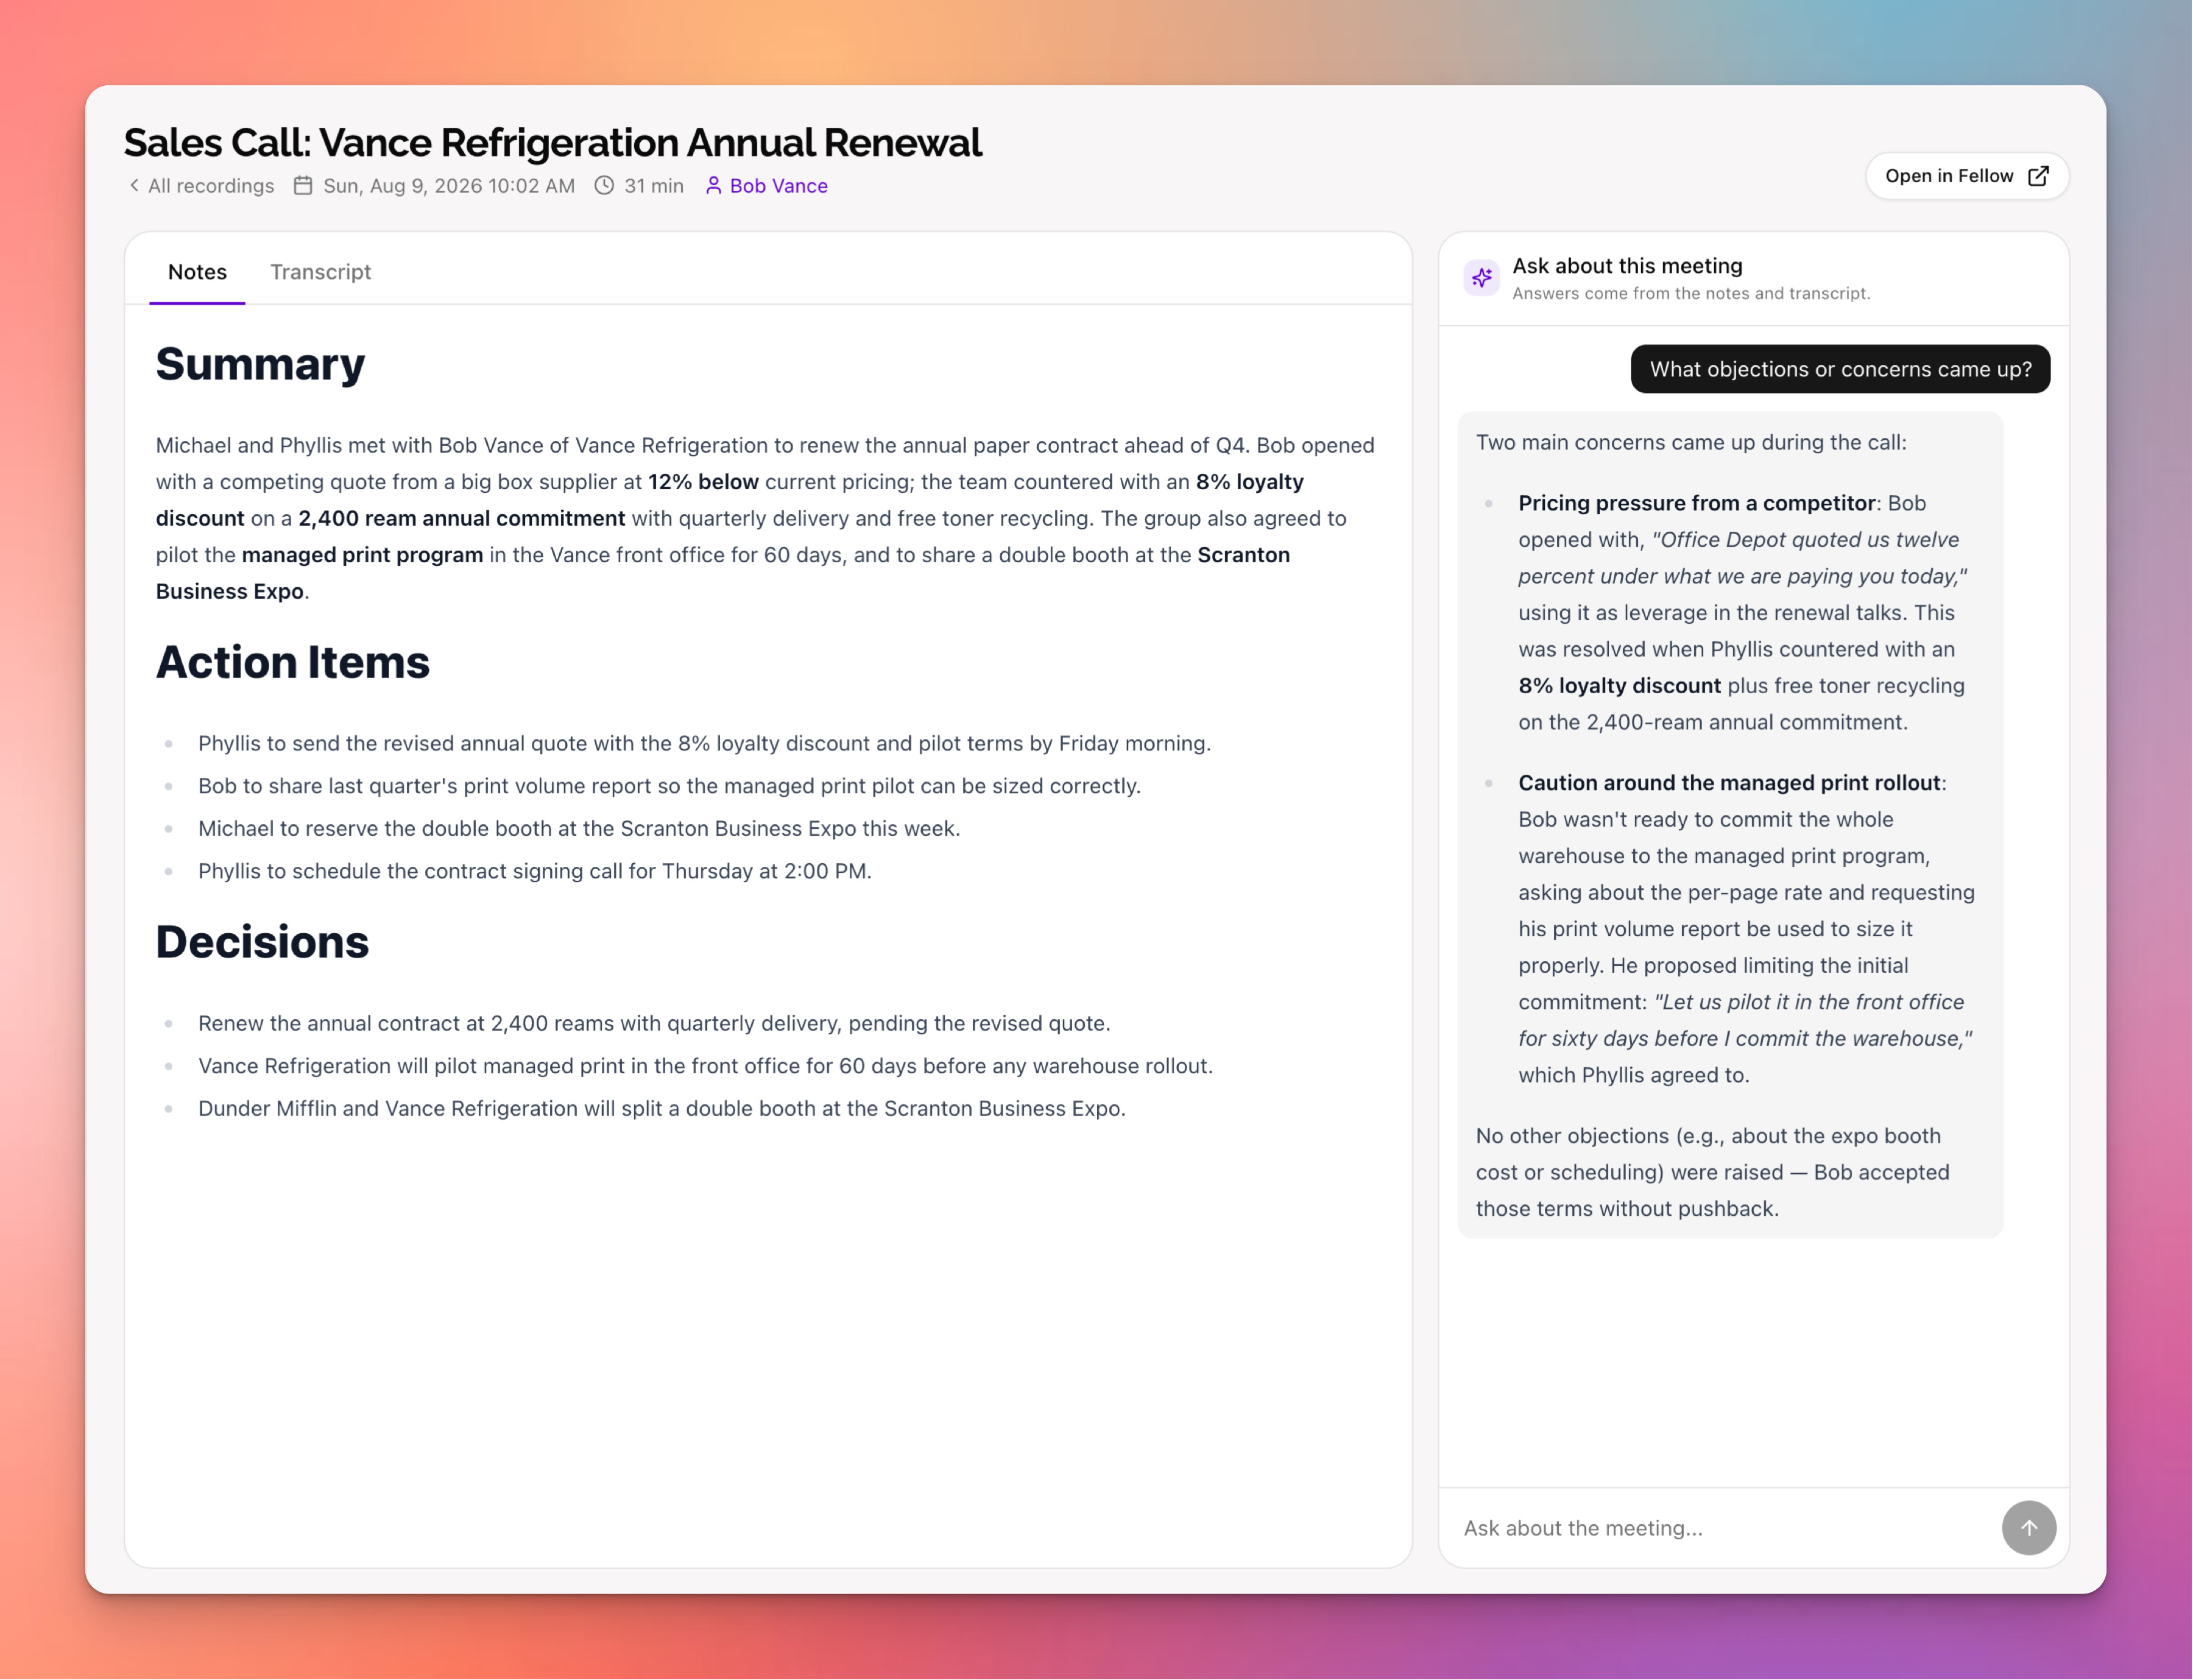Viewport: 2193px width, 1680px height.
Task: Click the Decisions heading
Action: 262,942
